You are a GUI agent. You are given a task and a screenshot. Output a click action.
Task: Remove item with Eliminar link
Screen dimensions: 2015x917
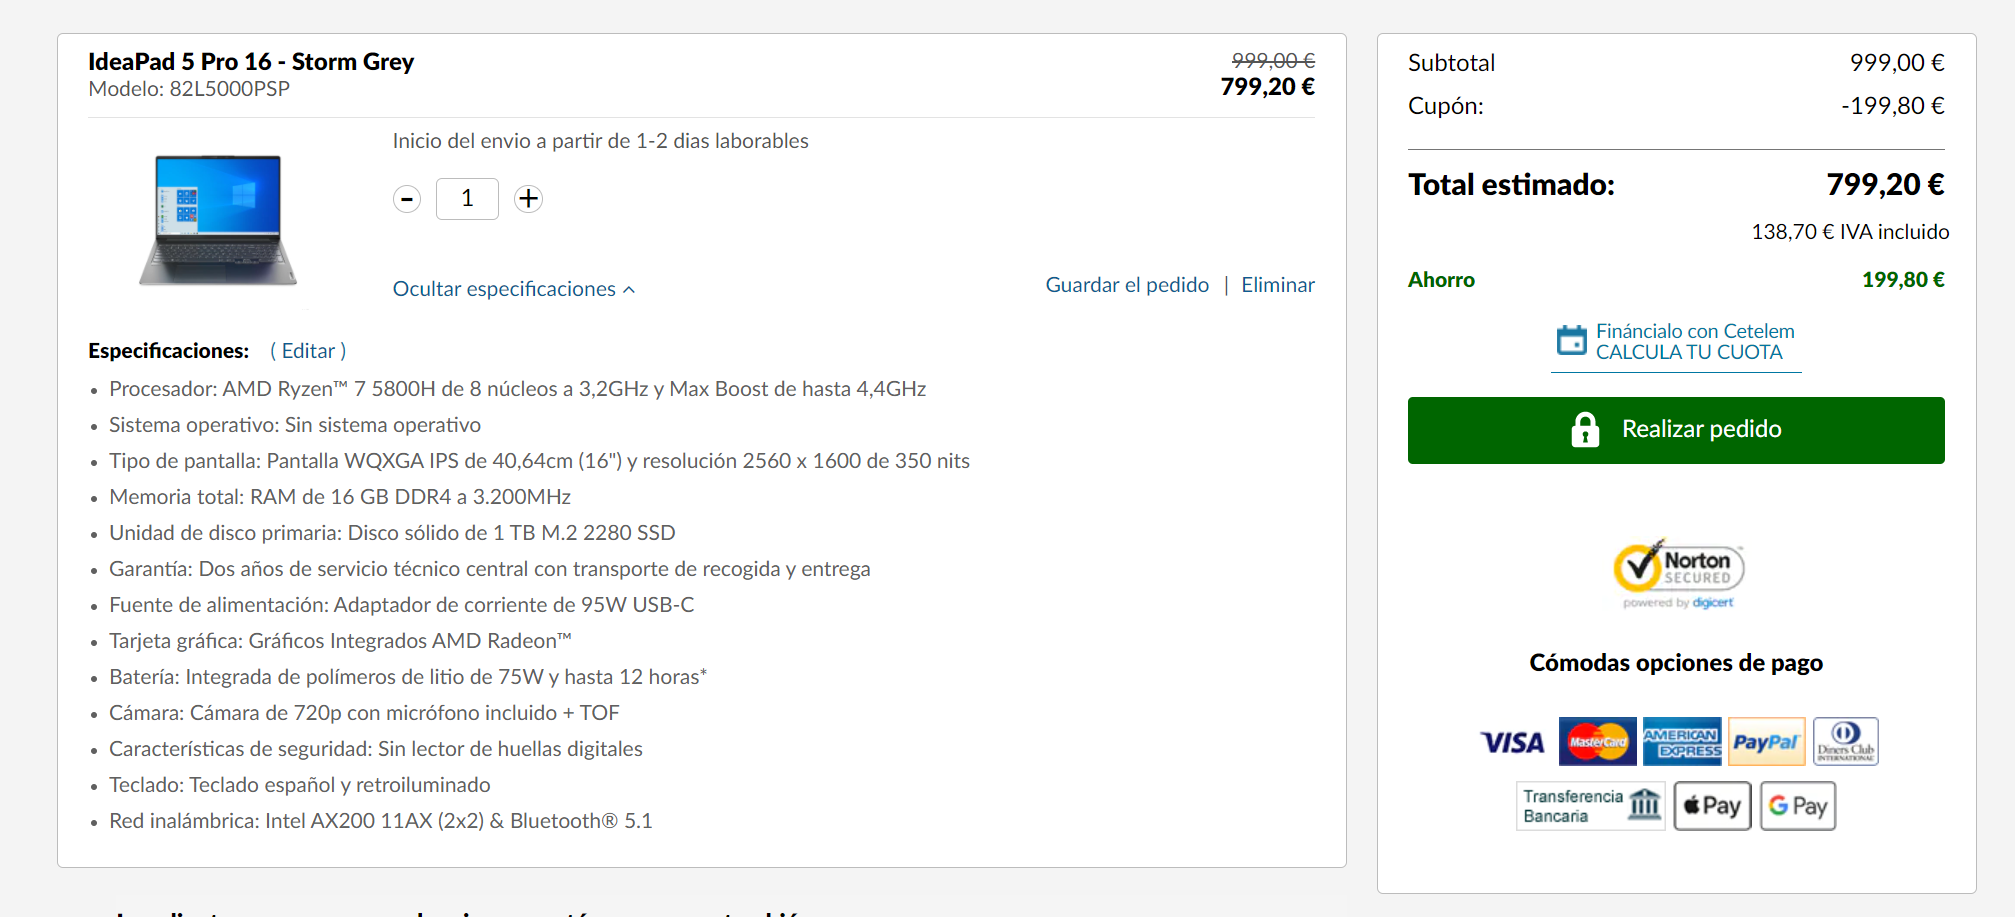pos(1277,285)
